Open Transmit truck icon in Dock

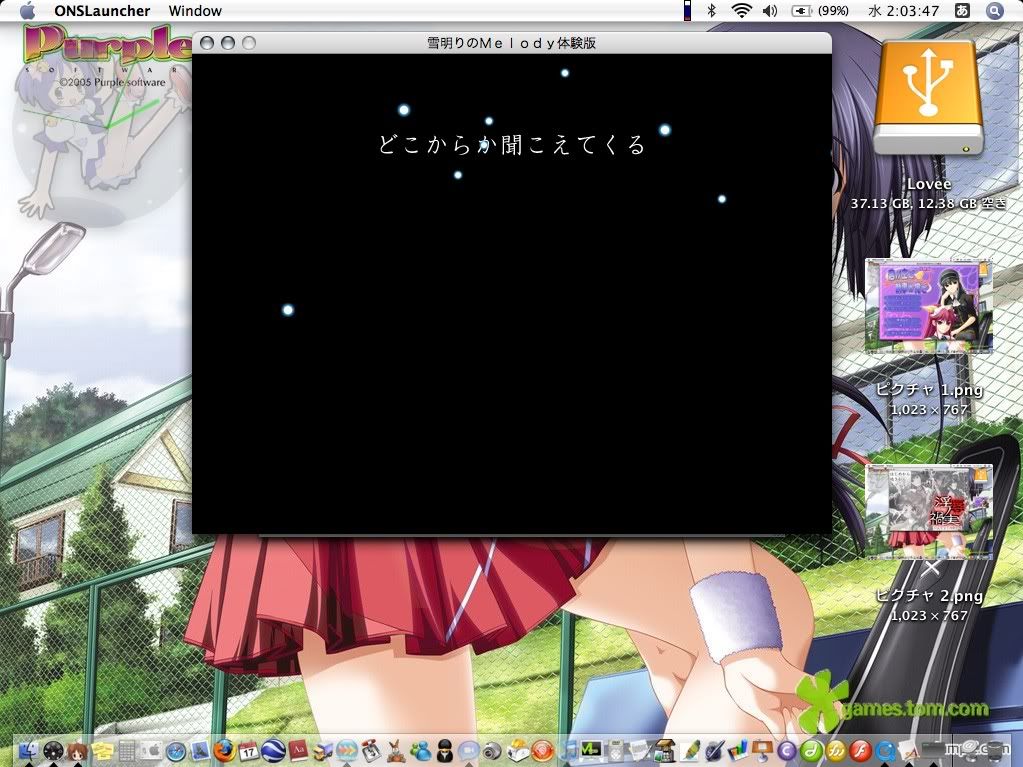pos(322,751)
